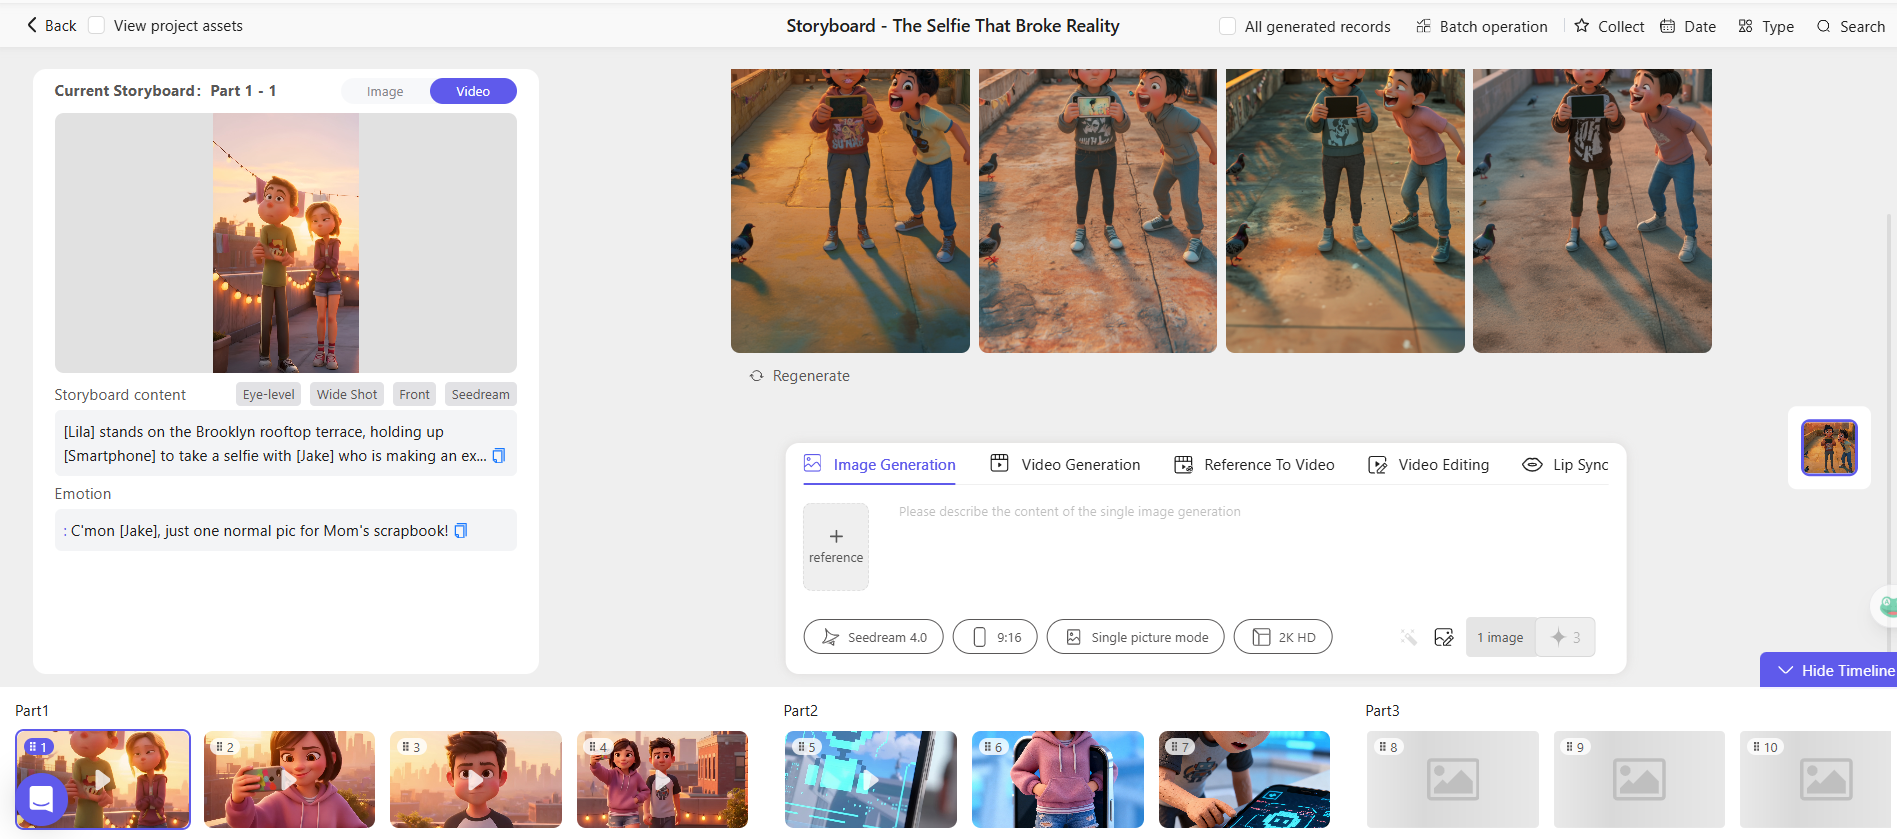Click the image edit icon beside 1 image
The height and width of the screenshot is (839, 1897).
pos(1443,637)
